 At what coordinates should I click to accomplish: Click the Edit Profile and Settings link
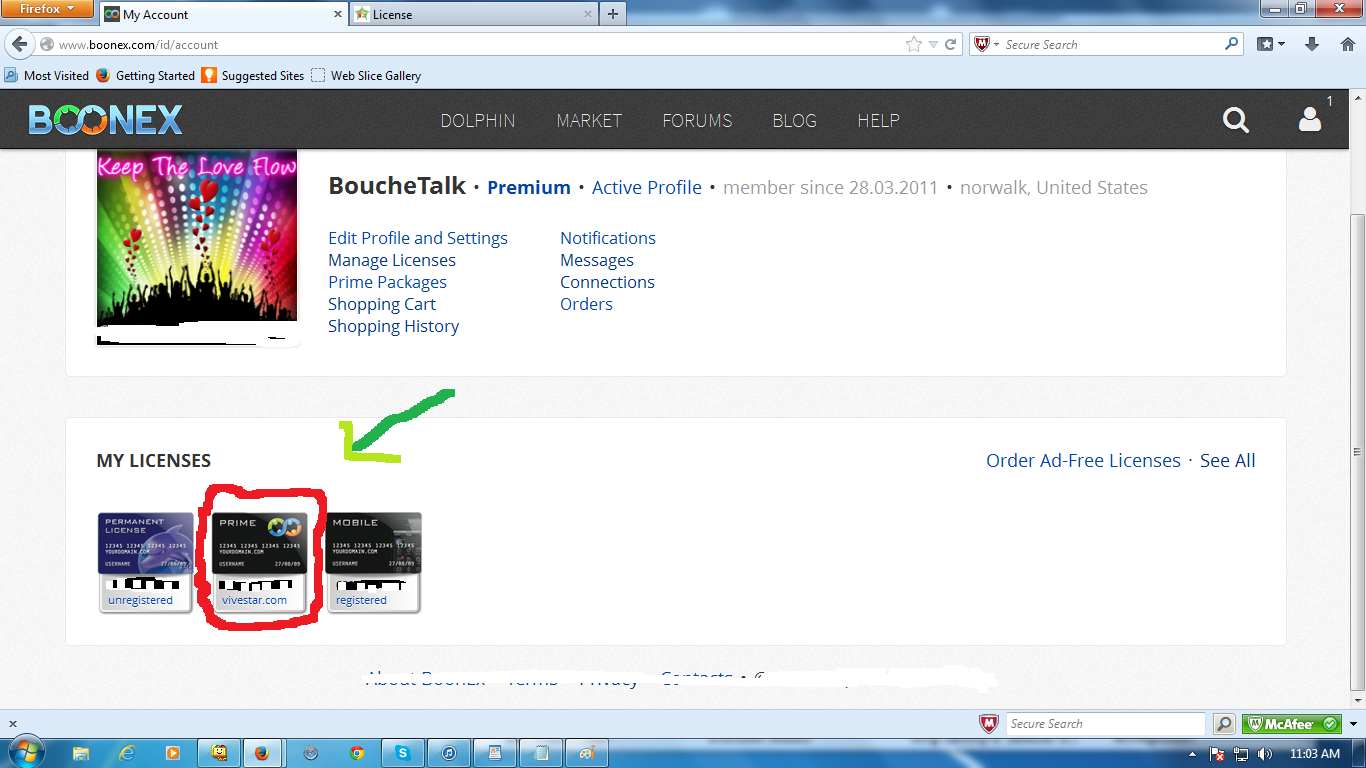[418, 238]
